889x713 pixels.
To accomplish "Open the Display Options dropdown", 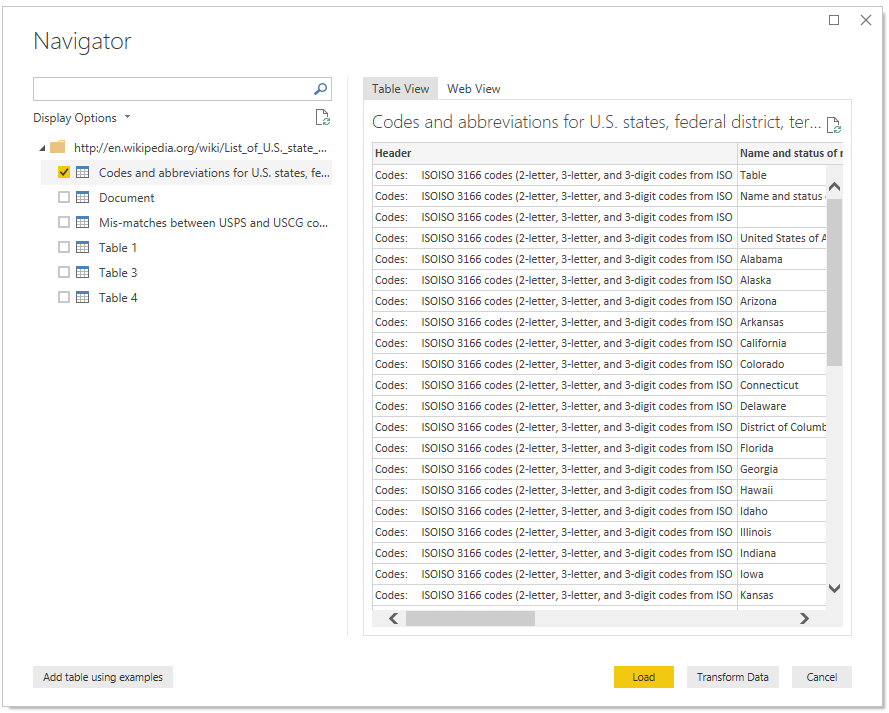I will (82, 118).
